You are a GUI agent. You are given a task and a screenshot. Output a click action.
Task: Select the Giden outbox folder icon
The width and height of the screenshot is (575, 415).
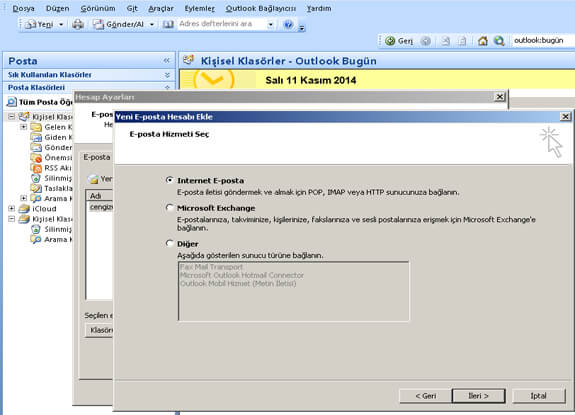36,137
